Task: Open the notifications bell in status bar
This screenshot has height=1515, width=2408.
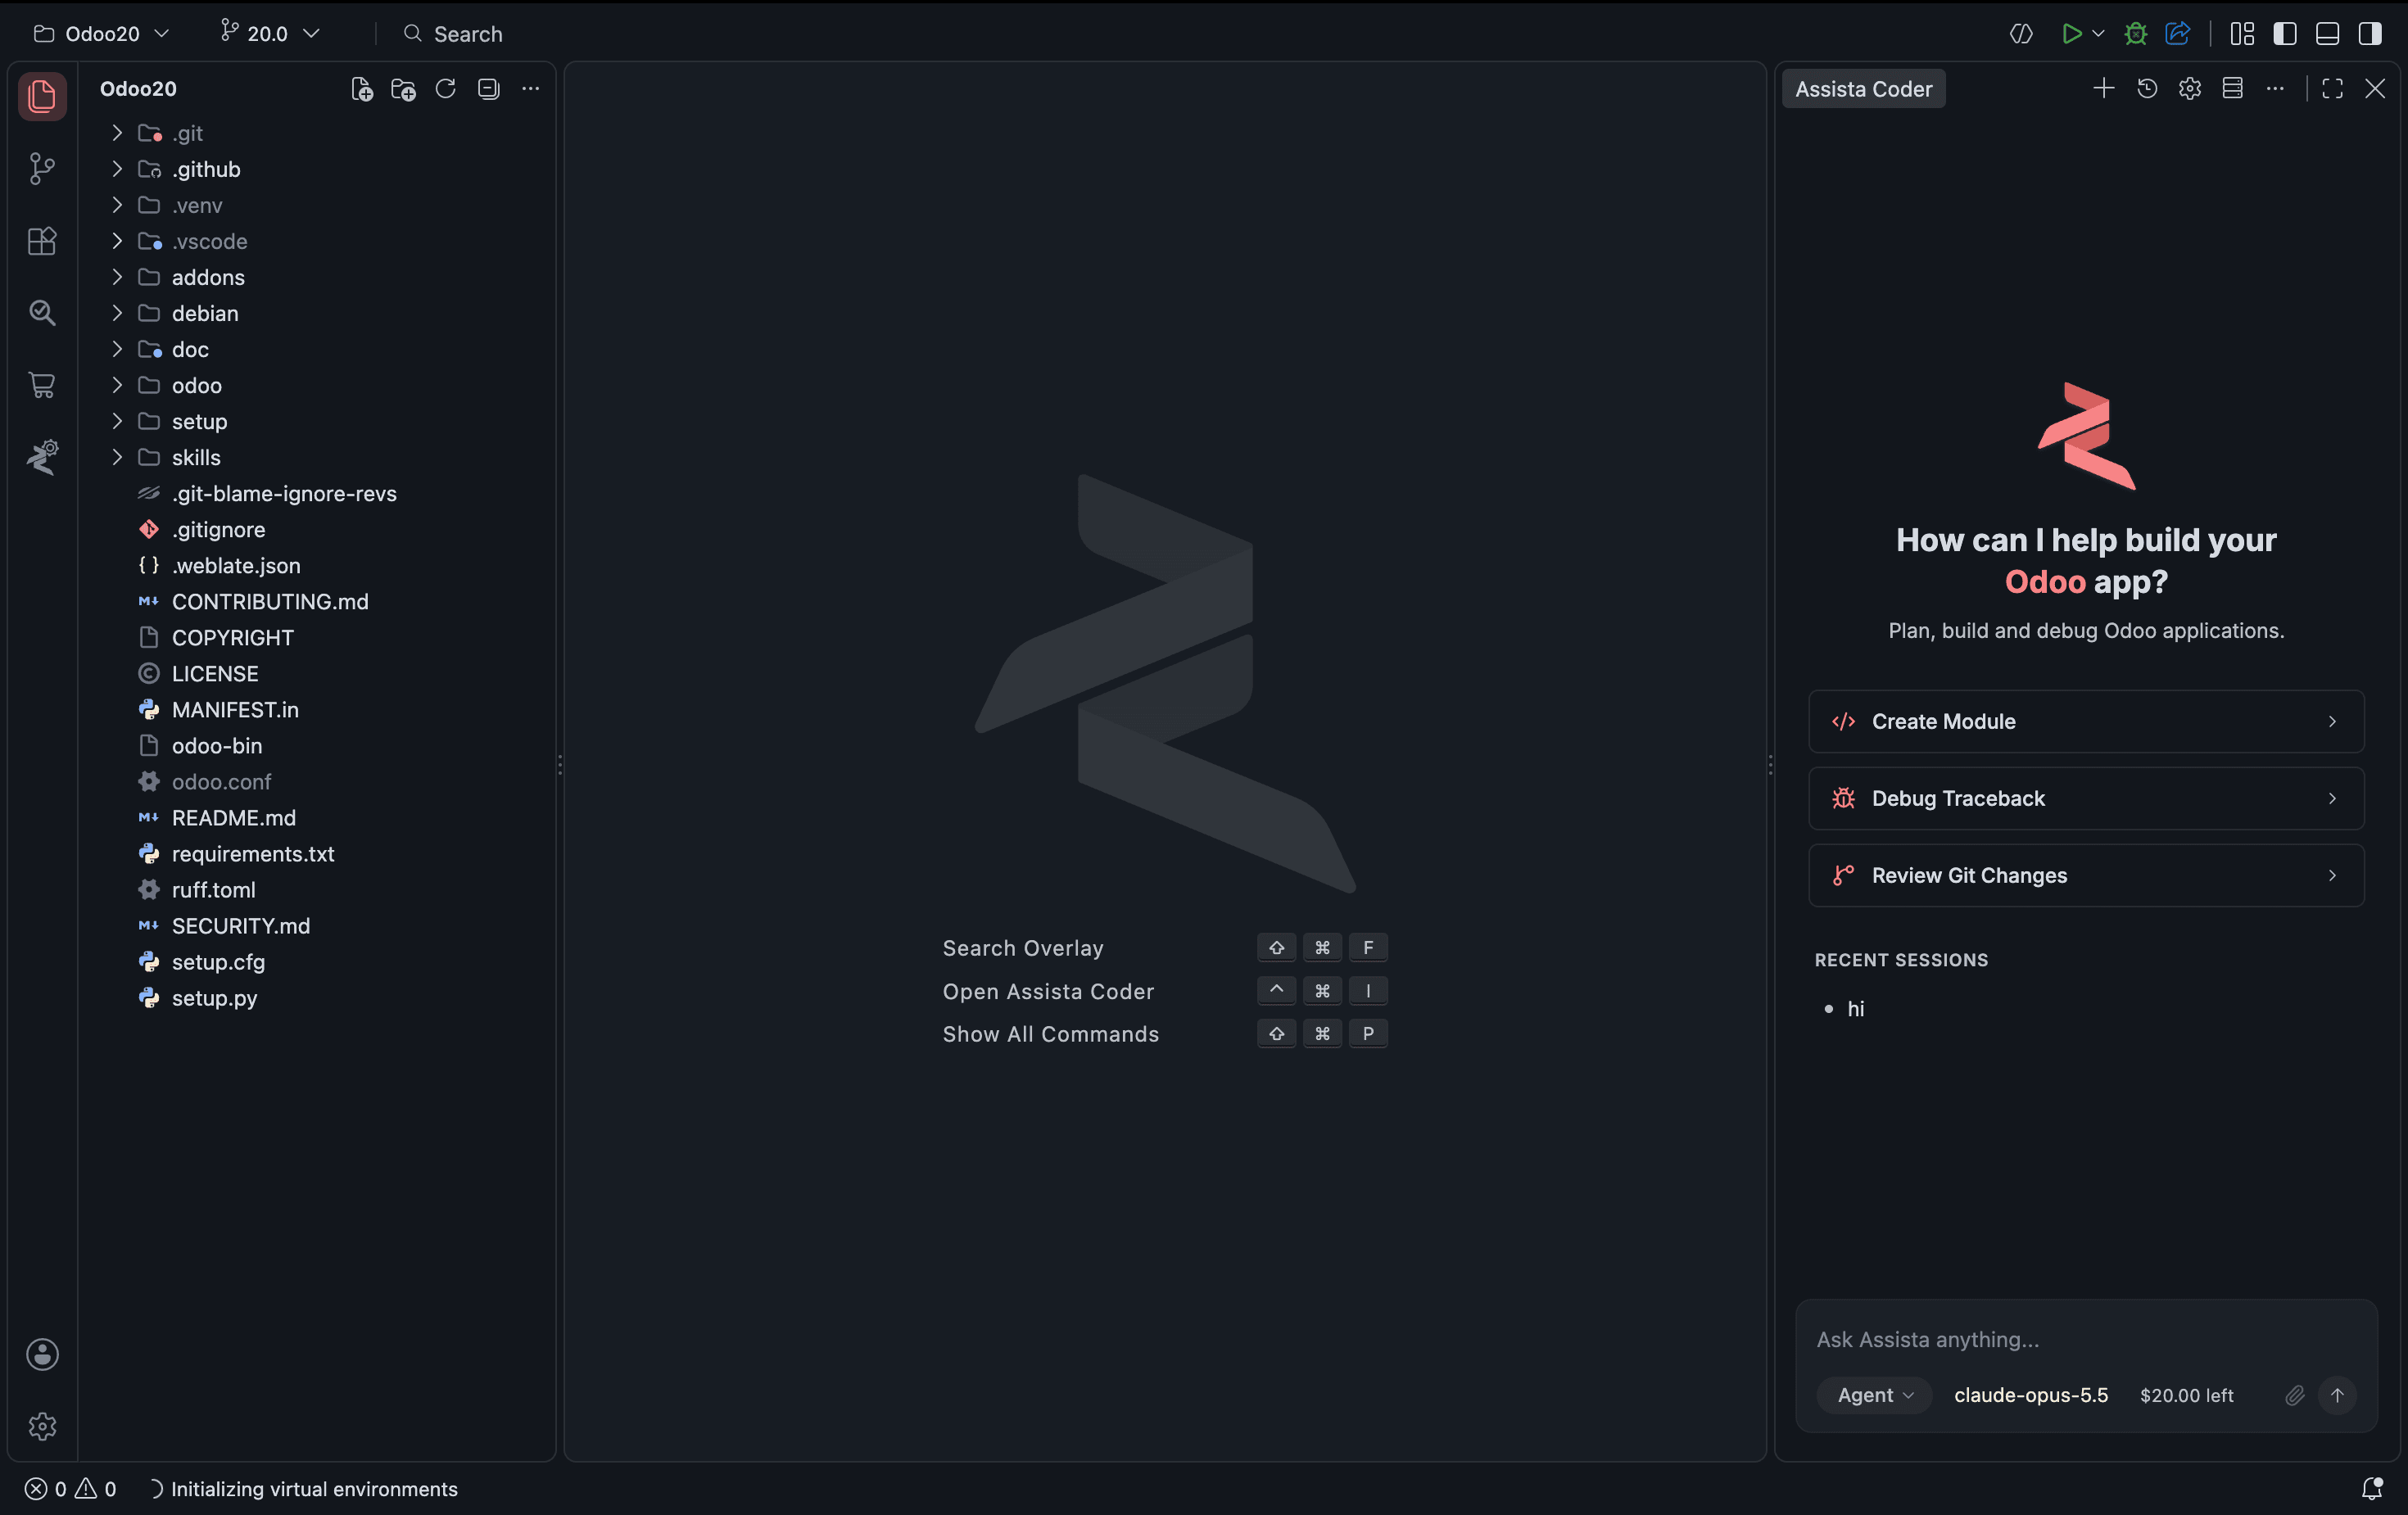Action: pos(2372,1488)
